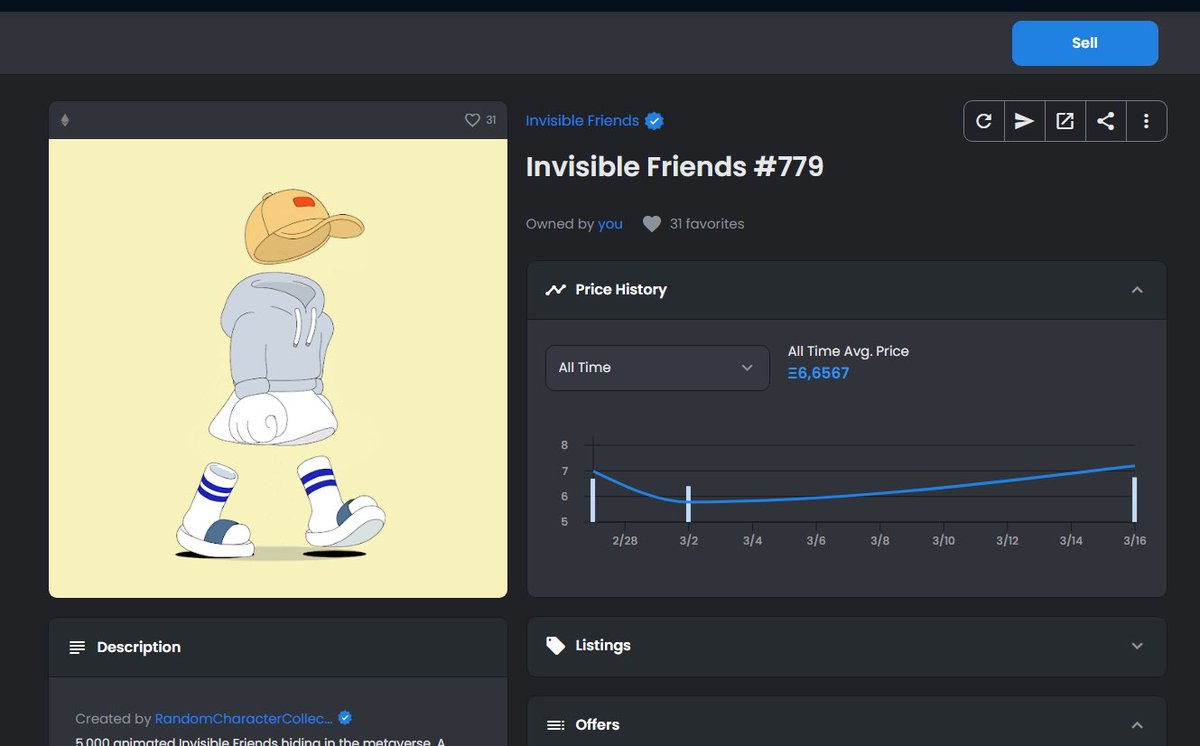Image resolution: width=1200 pixels, height=746 pixels.
Task: Click the heart beside 31 favorites
Action: click(651, 224)
